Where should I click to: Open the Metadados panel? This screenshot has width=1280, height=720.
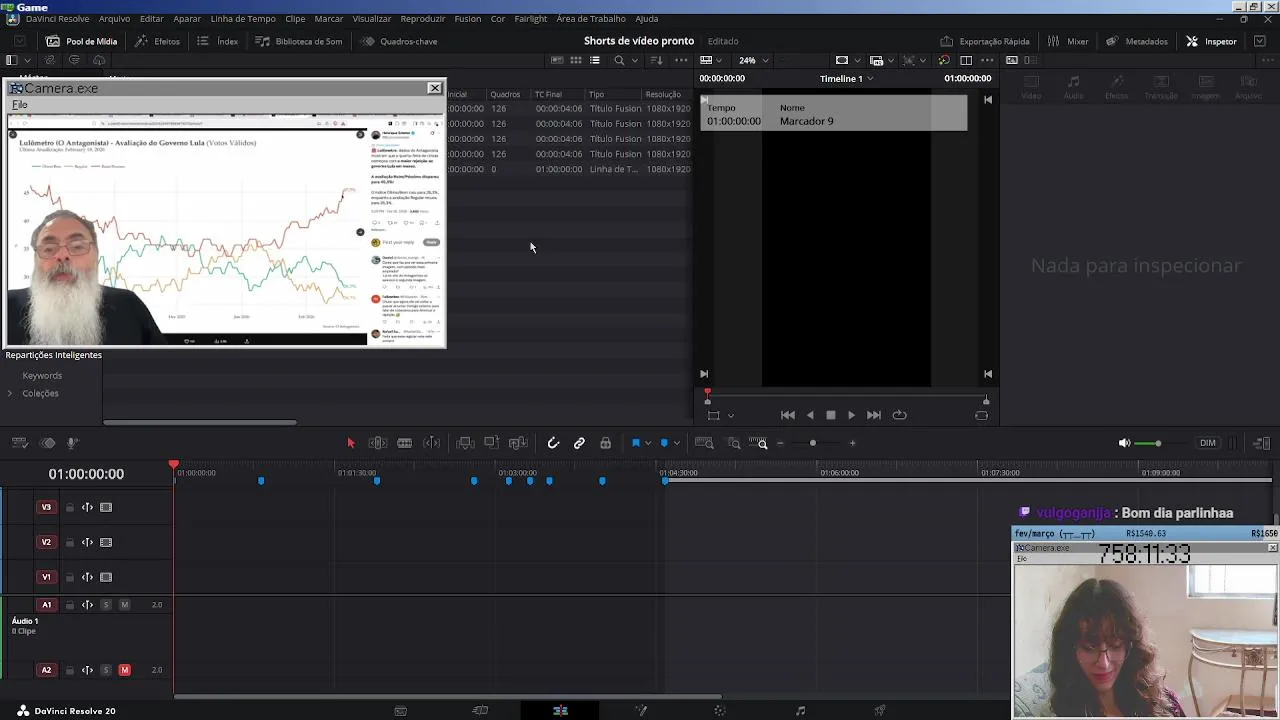pos(1137,41)
